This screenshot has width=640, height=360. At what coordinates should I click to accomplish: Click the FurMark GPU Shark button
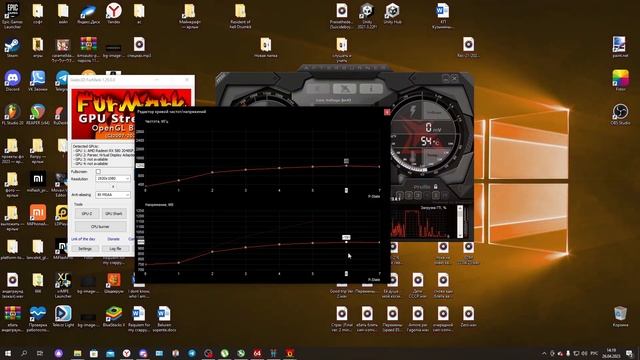tap(113, 213)
